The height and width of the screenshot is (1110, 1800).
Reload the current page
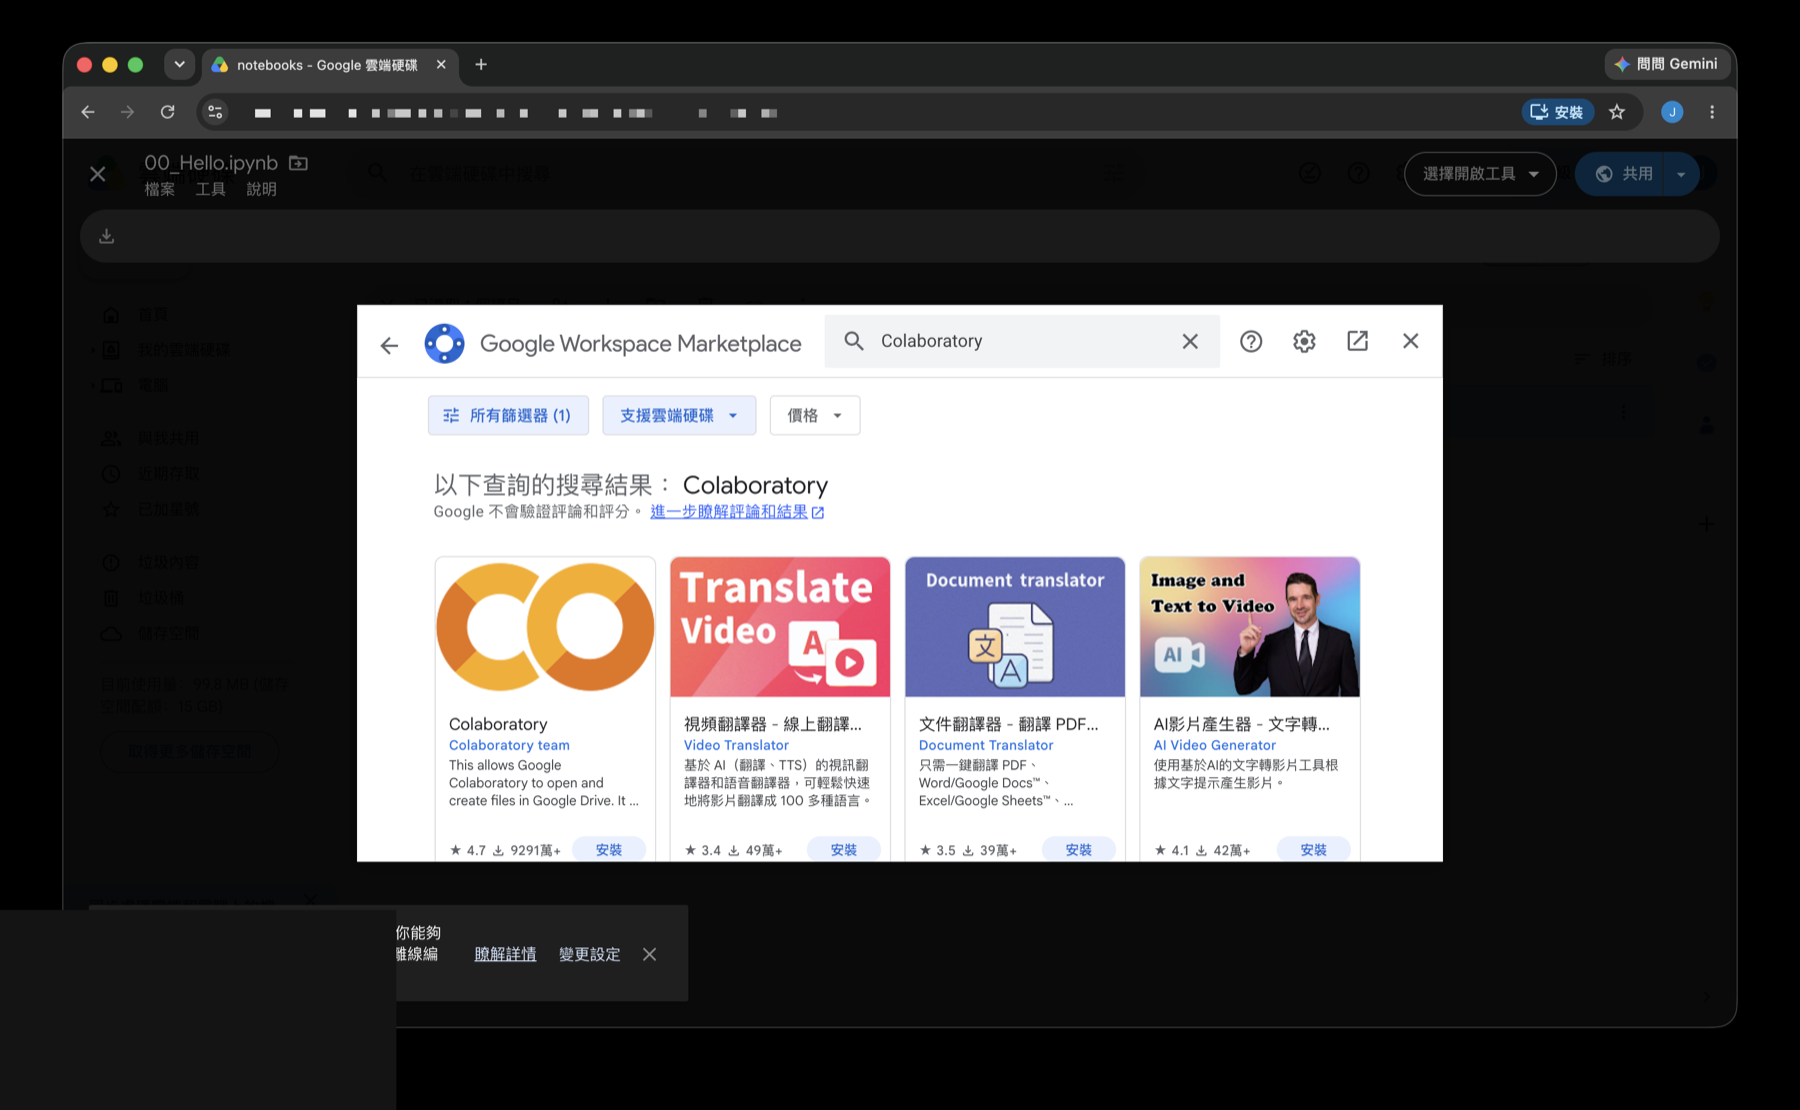[x=168, y=112]
